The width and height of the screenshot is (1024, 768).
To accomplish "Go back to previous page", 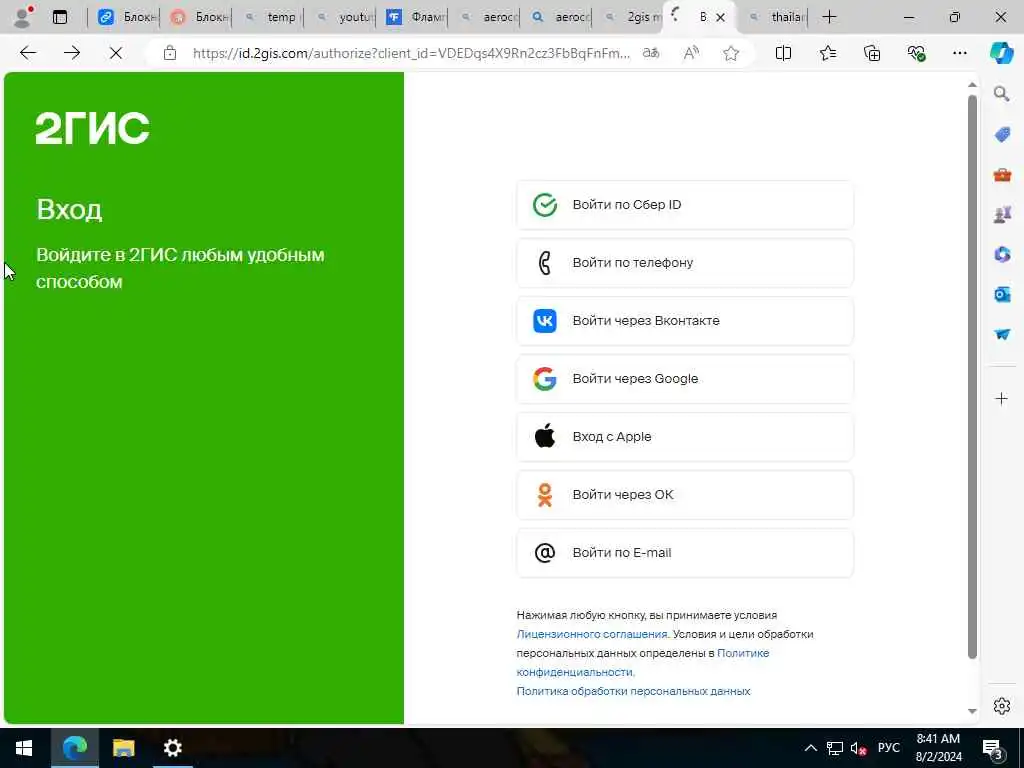I will tap(27, 53).
